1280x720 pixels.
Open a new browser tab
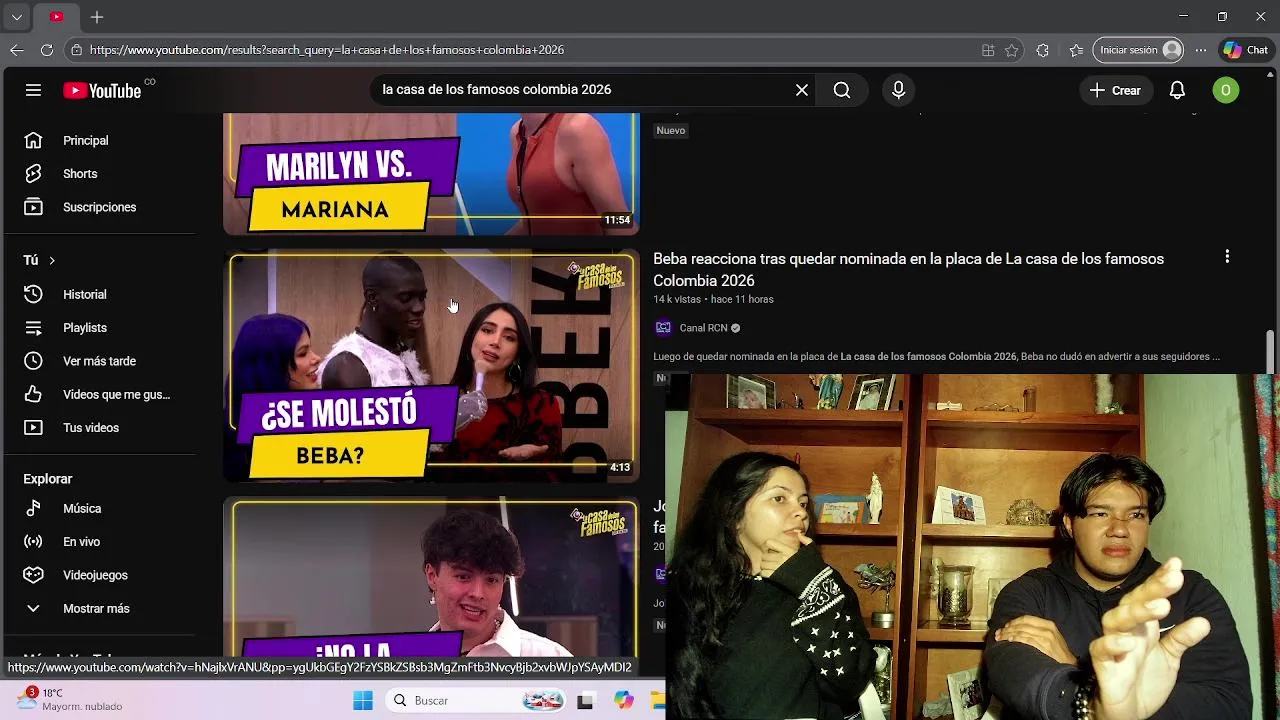(97, 17)
